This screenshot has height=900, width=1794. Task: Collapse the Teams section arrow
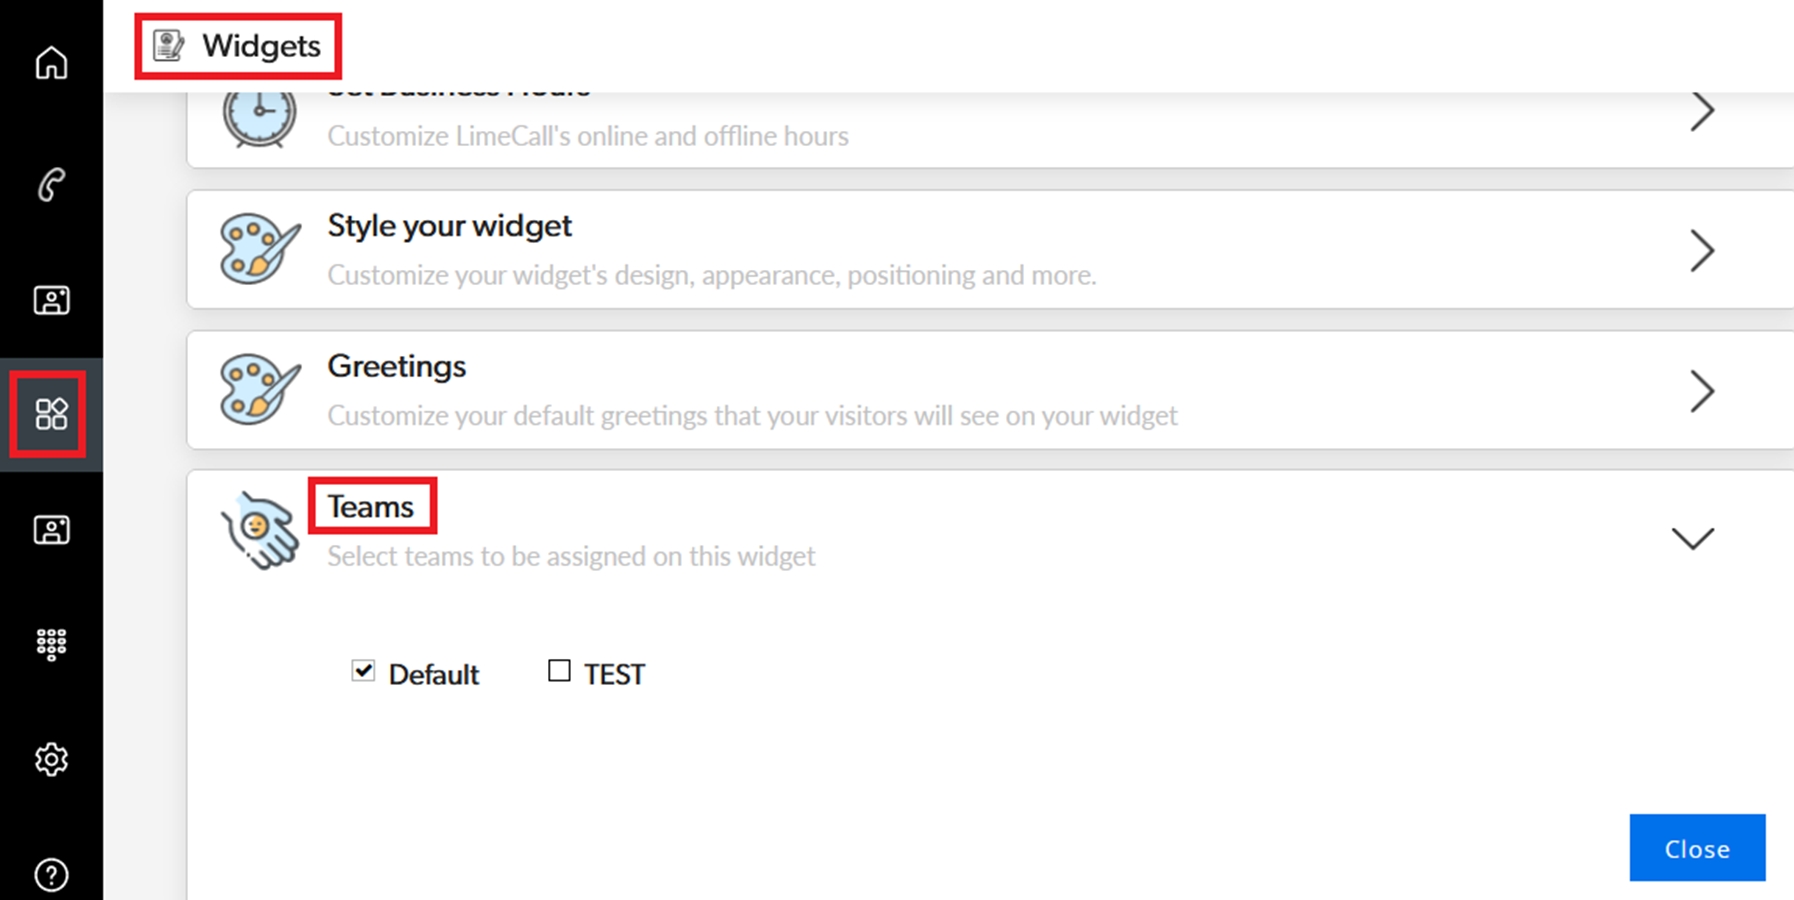tap(1693, 538)
